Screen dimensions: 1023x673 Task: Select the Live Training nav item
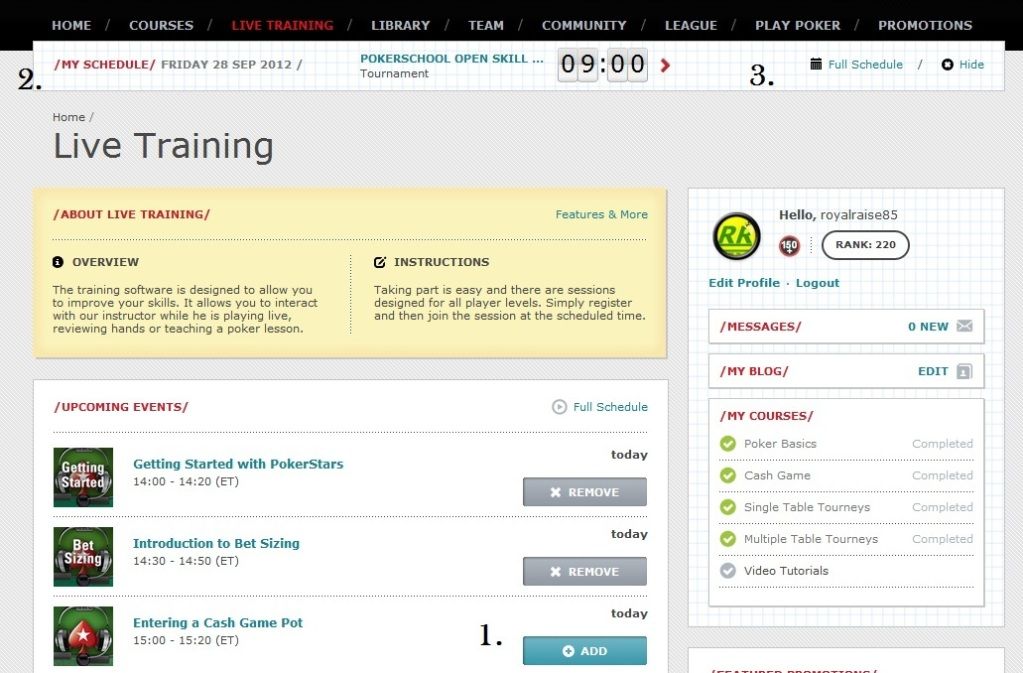pyautogui.click(x=282, y=25)
